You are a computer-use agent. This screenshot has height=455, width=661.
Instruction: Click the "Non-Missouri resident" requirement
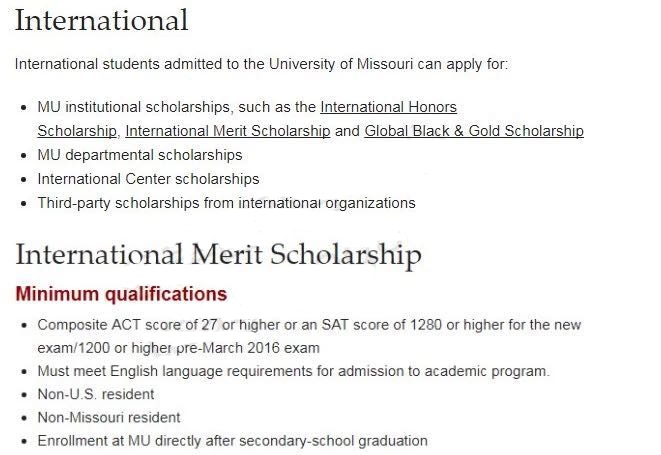point(109,417)
